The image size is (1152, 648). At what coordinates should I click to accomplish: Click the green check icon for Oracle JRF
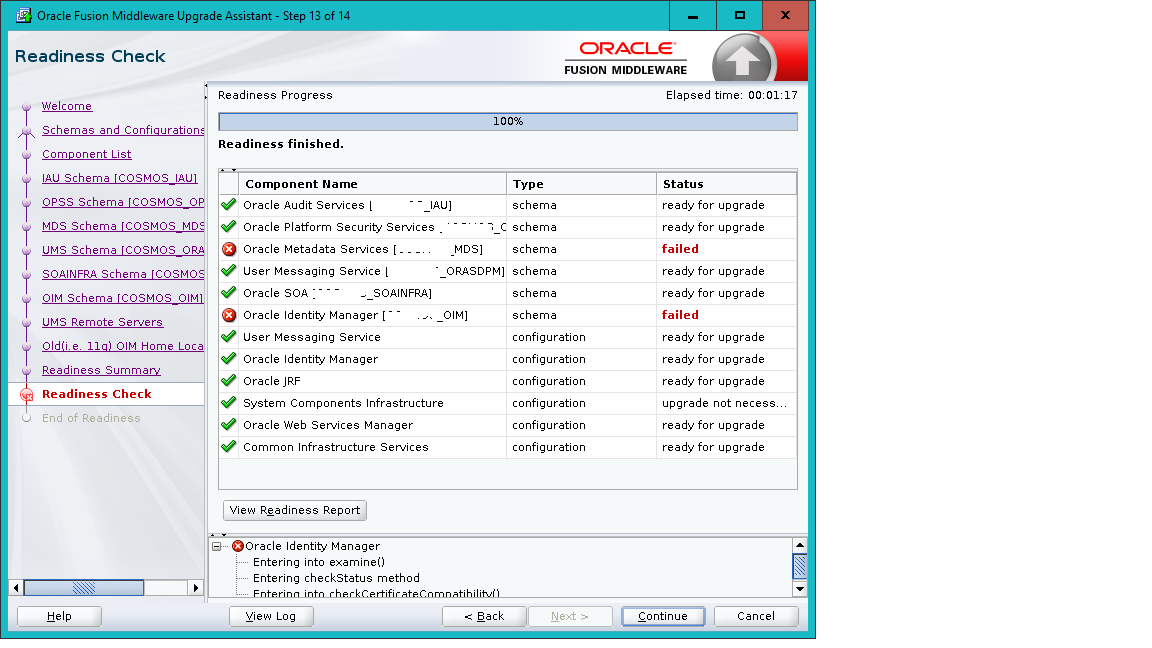click(228, 381)
